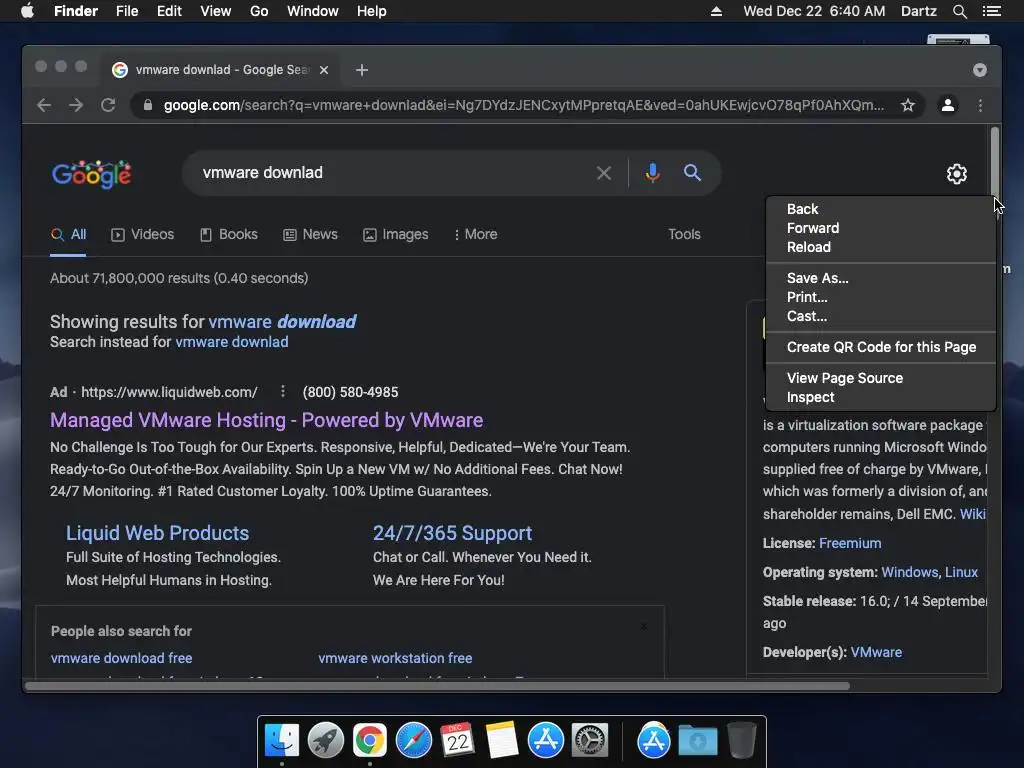The width and height of the screenshot is (1024, 768).
Task: Dismiss the People also search for box
Action: click(644, 627)
